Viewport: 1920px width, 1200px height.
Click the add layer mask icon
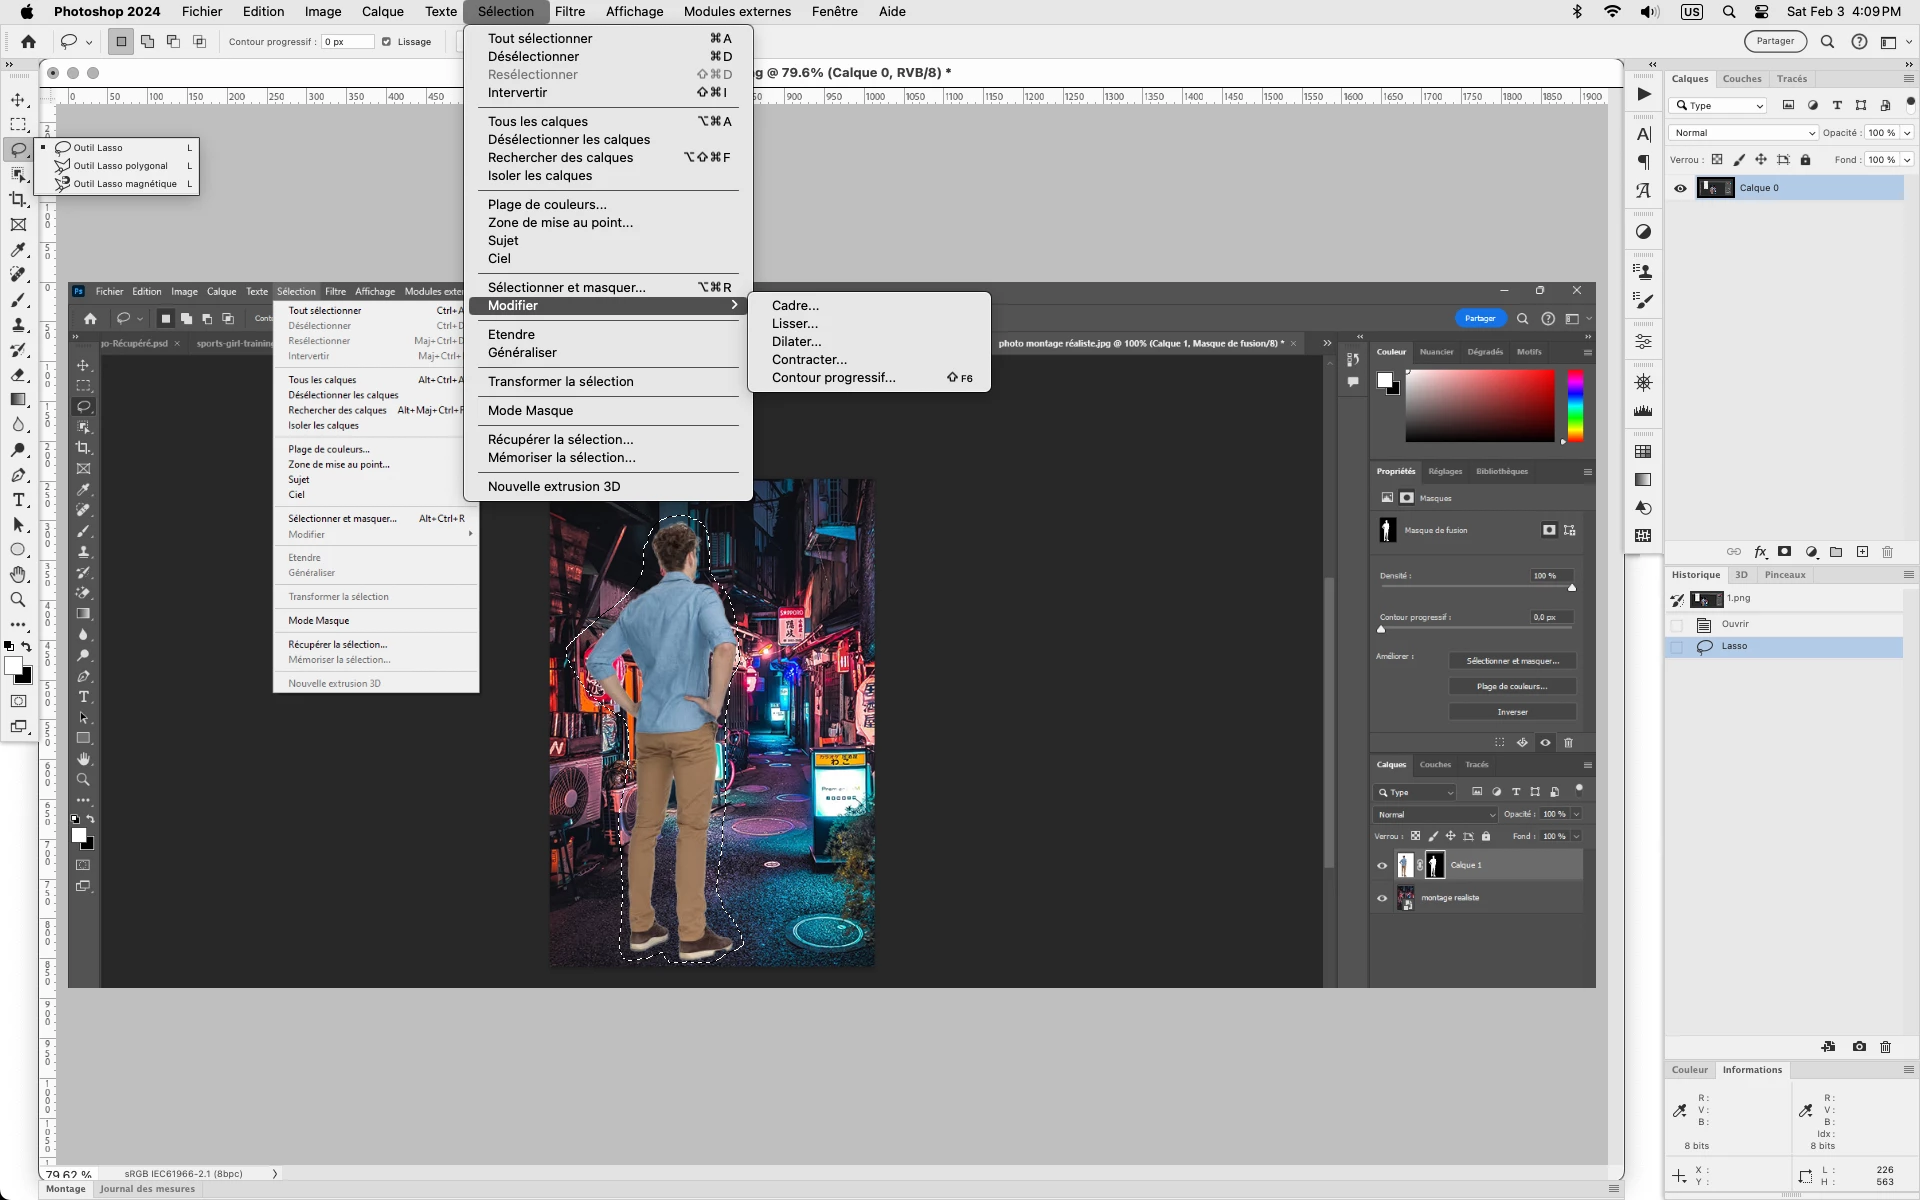(1784, 552)
